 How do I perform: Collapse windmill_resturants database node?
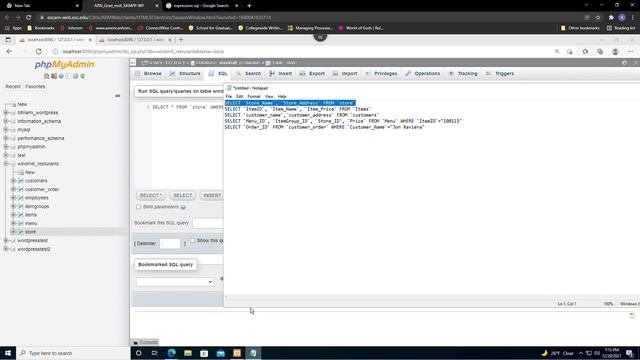[x=6, y=164]
